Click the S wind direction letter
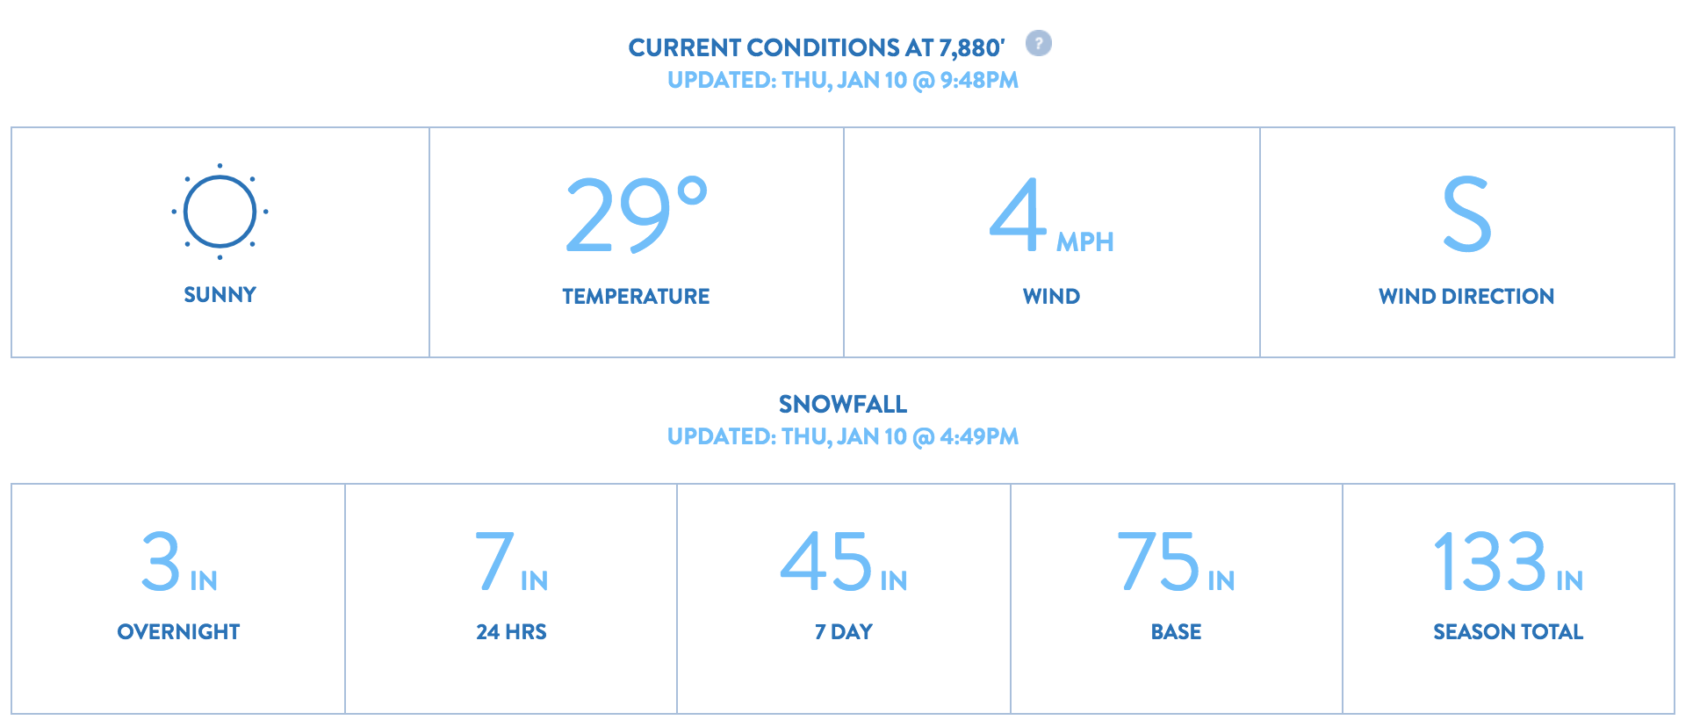1700x727 pixels. tap(1466, 214)
